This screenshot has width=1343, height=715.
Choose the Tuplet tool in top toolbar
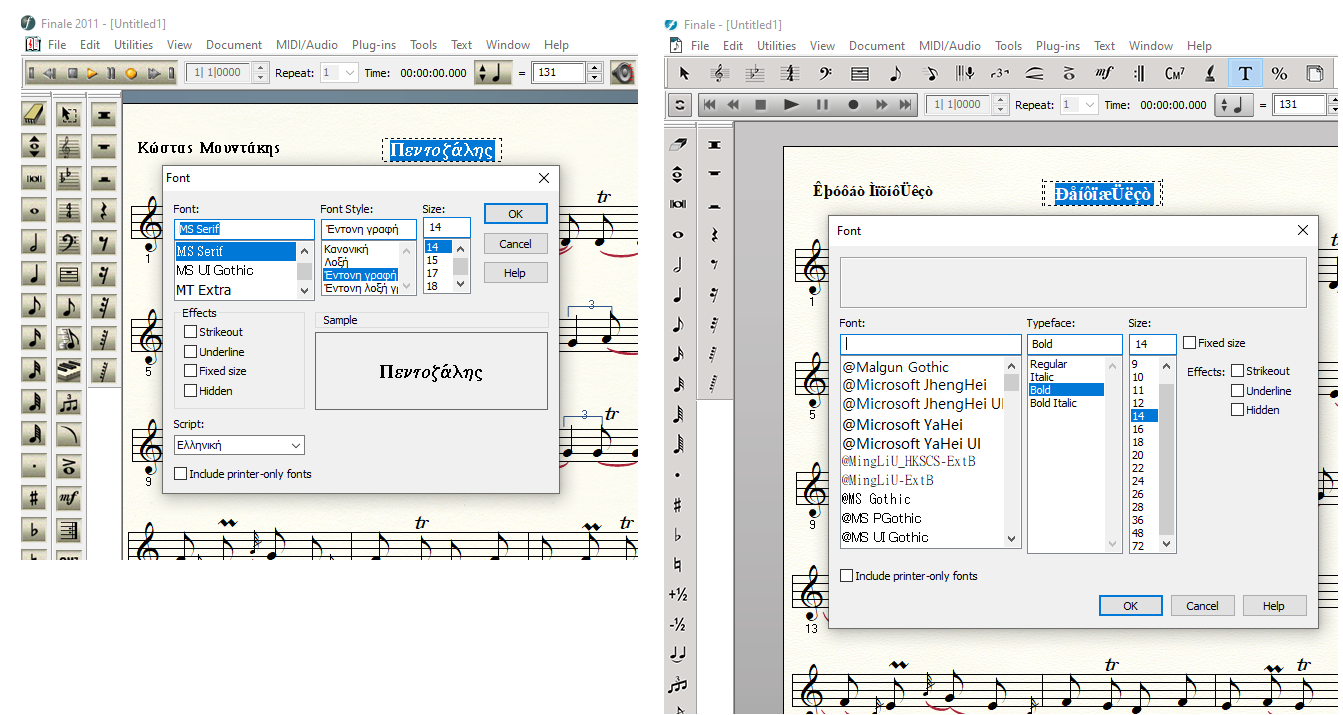pyautogui.click(x=999, y=73)
